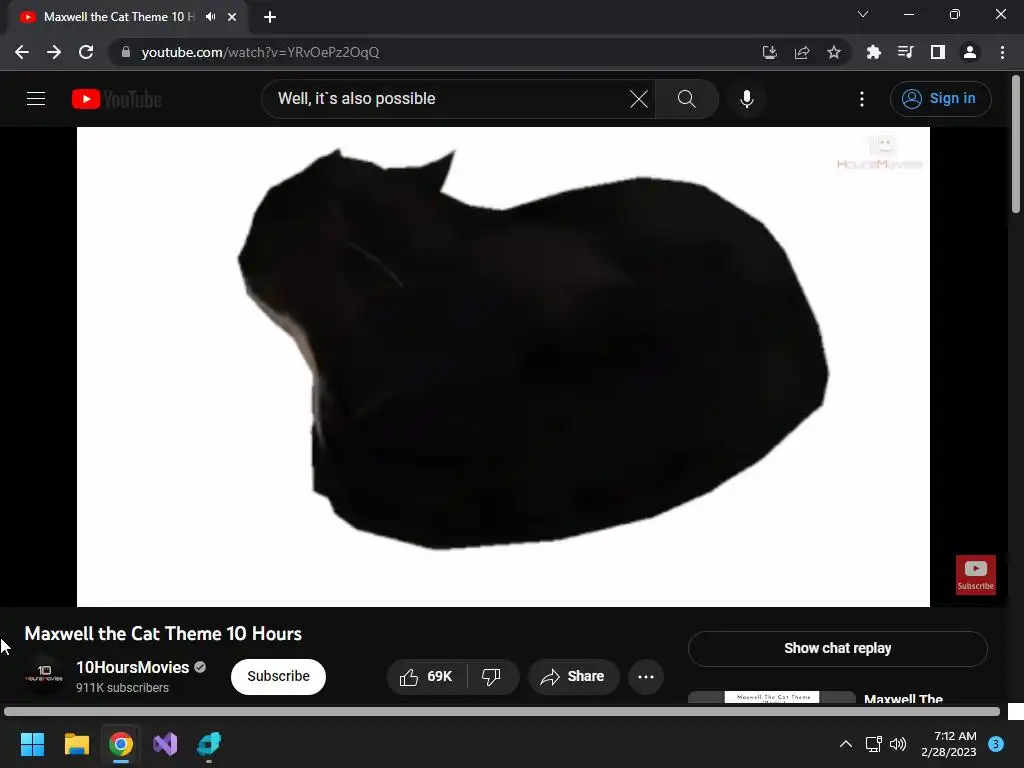Open 10HoursMovies channel name link

click(133, 667)
